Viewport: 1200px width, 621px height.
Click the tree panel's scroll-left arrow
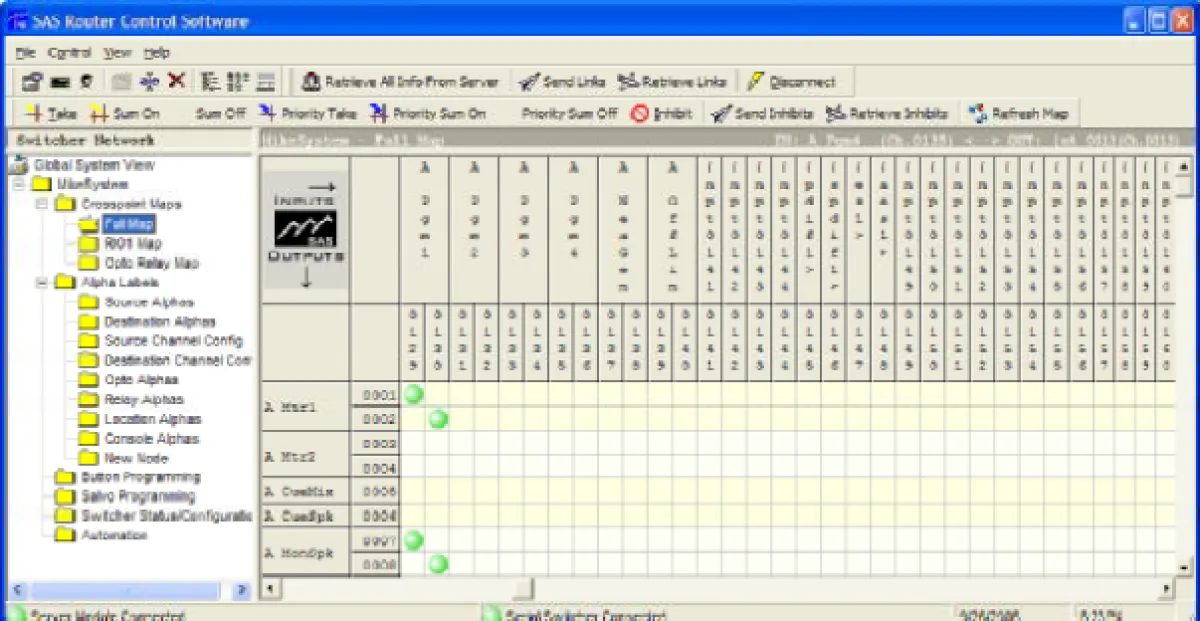[x=15, y=590]
